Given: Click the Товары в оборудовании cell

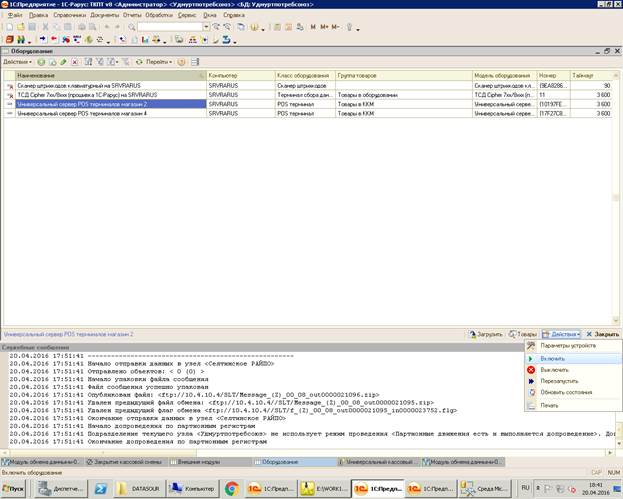Looking at the screenshot, I should pyautogui.click(x=404, y=95).
